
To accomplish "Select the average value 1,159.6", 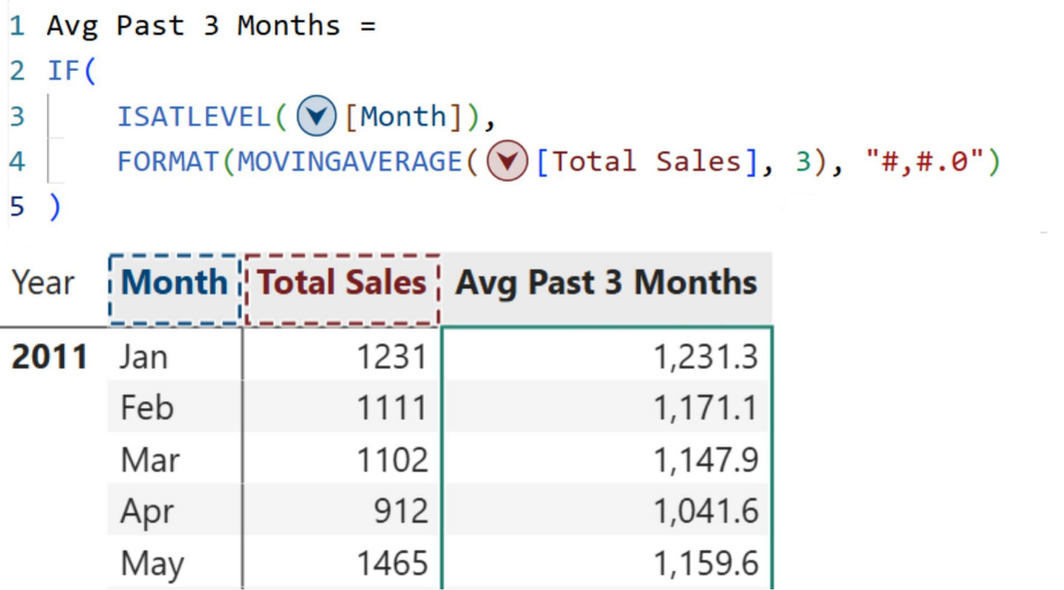I will (x=705, y=564).
